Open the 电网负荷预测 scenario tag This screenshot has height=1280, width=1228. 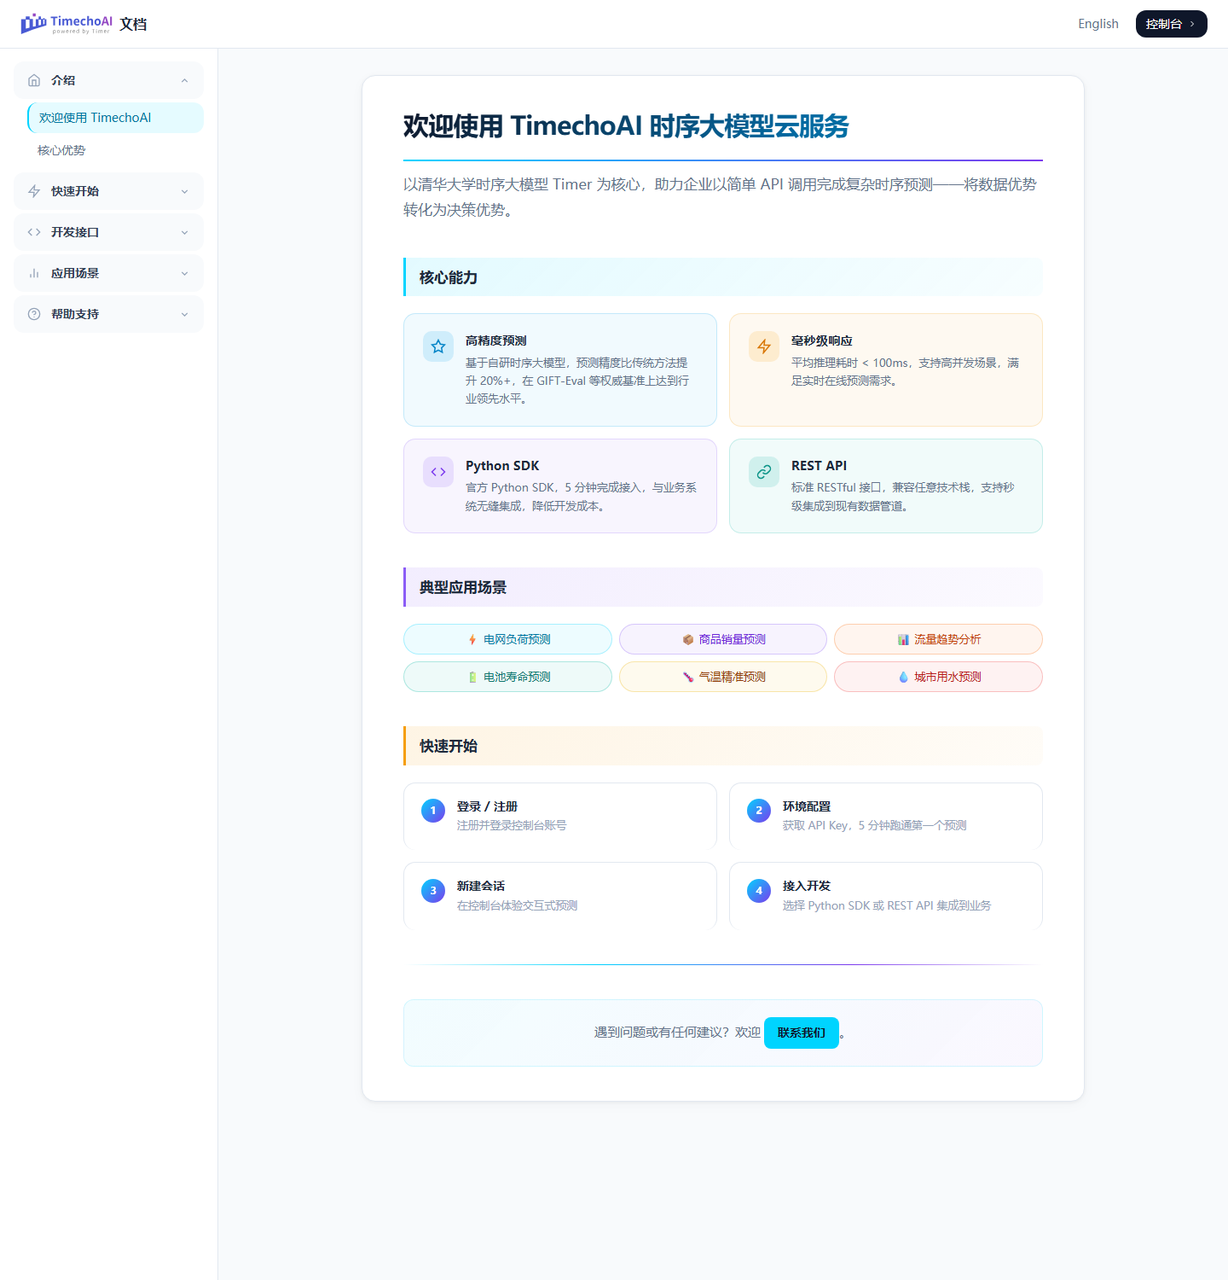tap(508, 639)
